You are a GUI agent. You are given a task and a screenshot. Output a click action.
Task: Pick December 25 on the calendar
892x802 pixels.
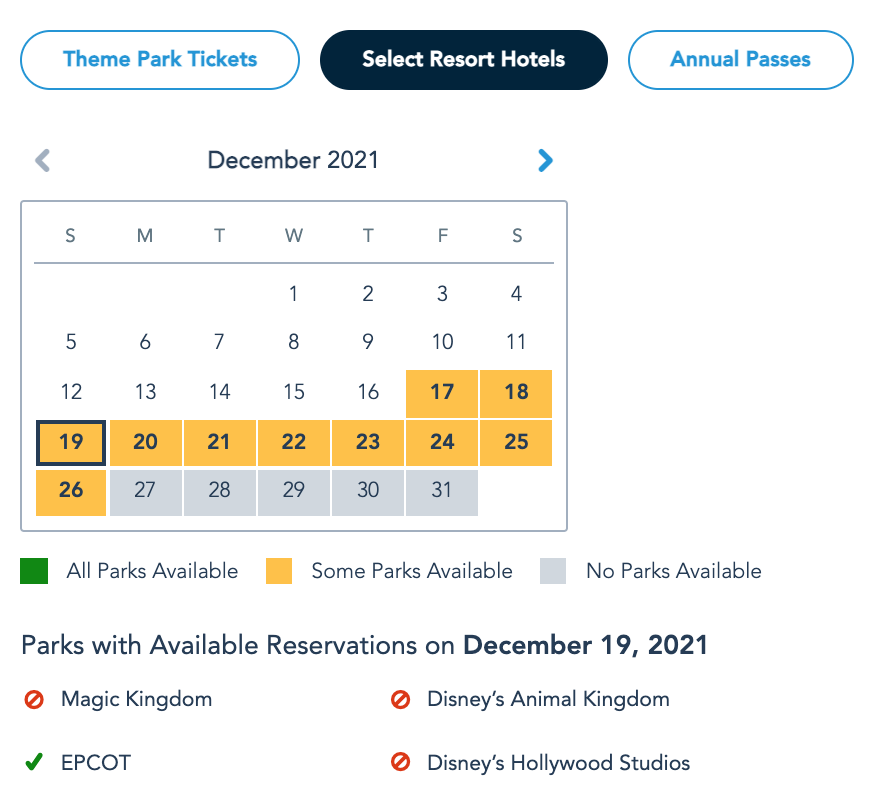516,442
